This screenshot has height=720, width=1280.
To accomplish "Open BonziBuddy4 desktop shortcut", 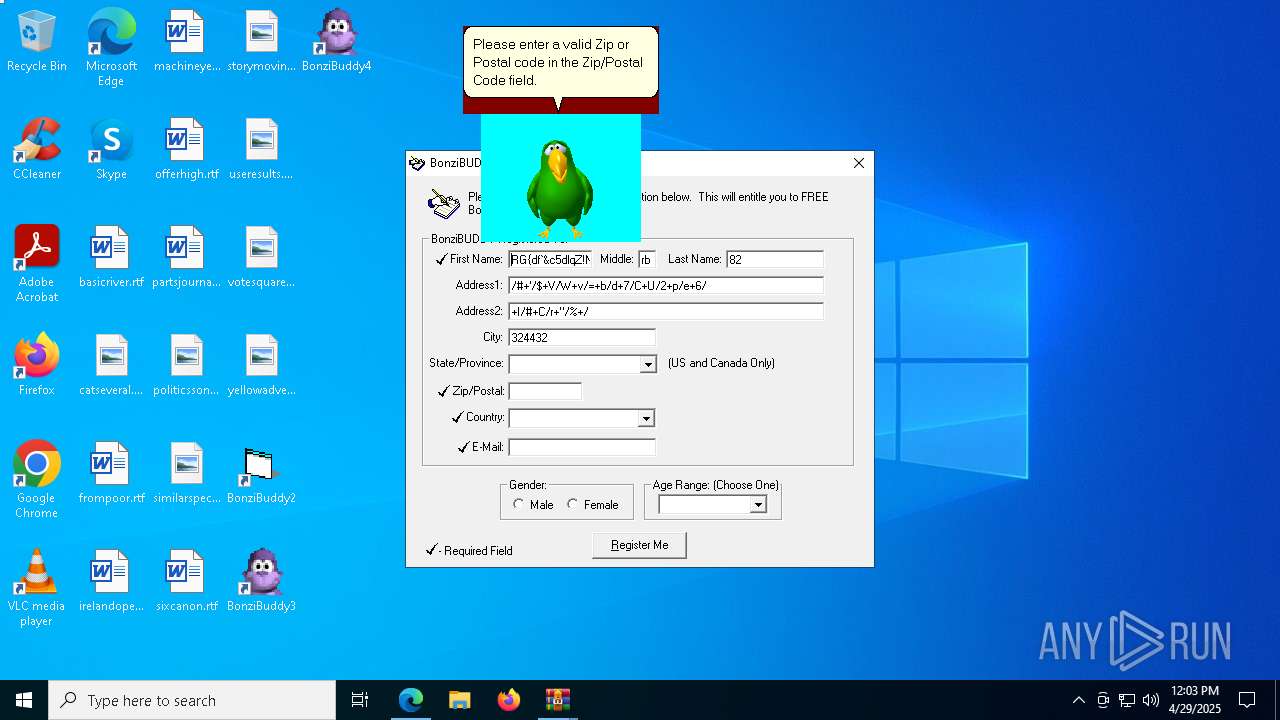I will pyautogui.click(x=337, y=41).
